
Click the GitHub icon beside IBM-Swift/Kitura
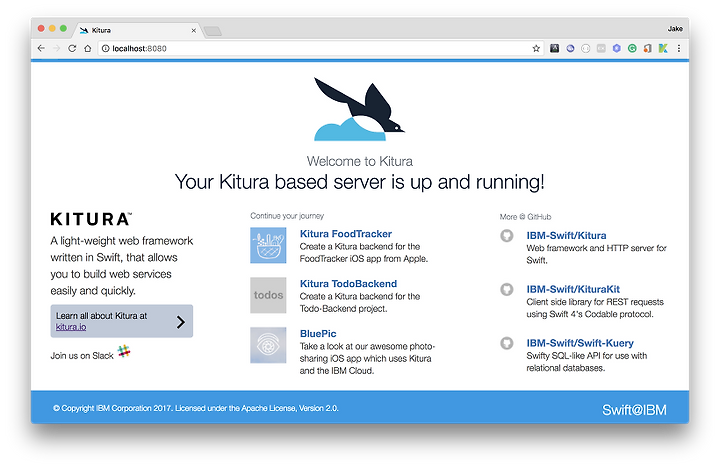pos(506,236)
